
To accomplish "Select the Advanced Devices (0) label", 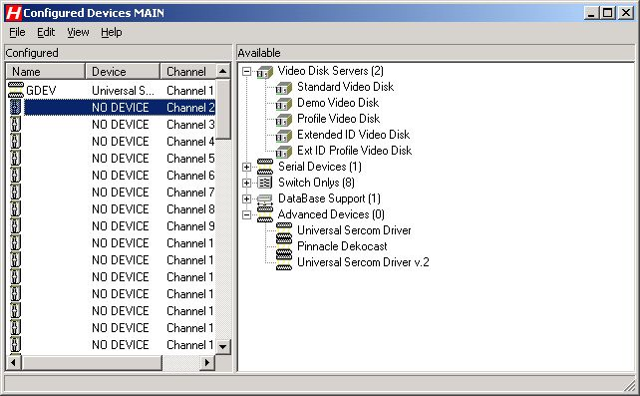I will click(x=331, y=214).
